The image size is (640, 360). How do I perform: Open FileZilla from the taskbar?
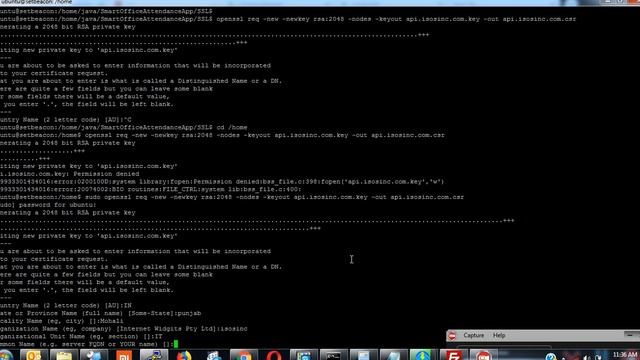coord(453,355)
